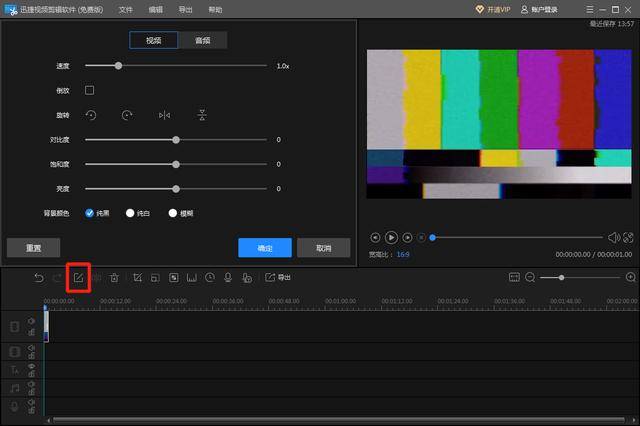
Task: Toggle fullscreen preview icon
Action: (x=628, y=237)
